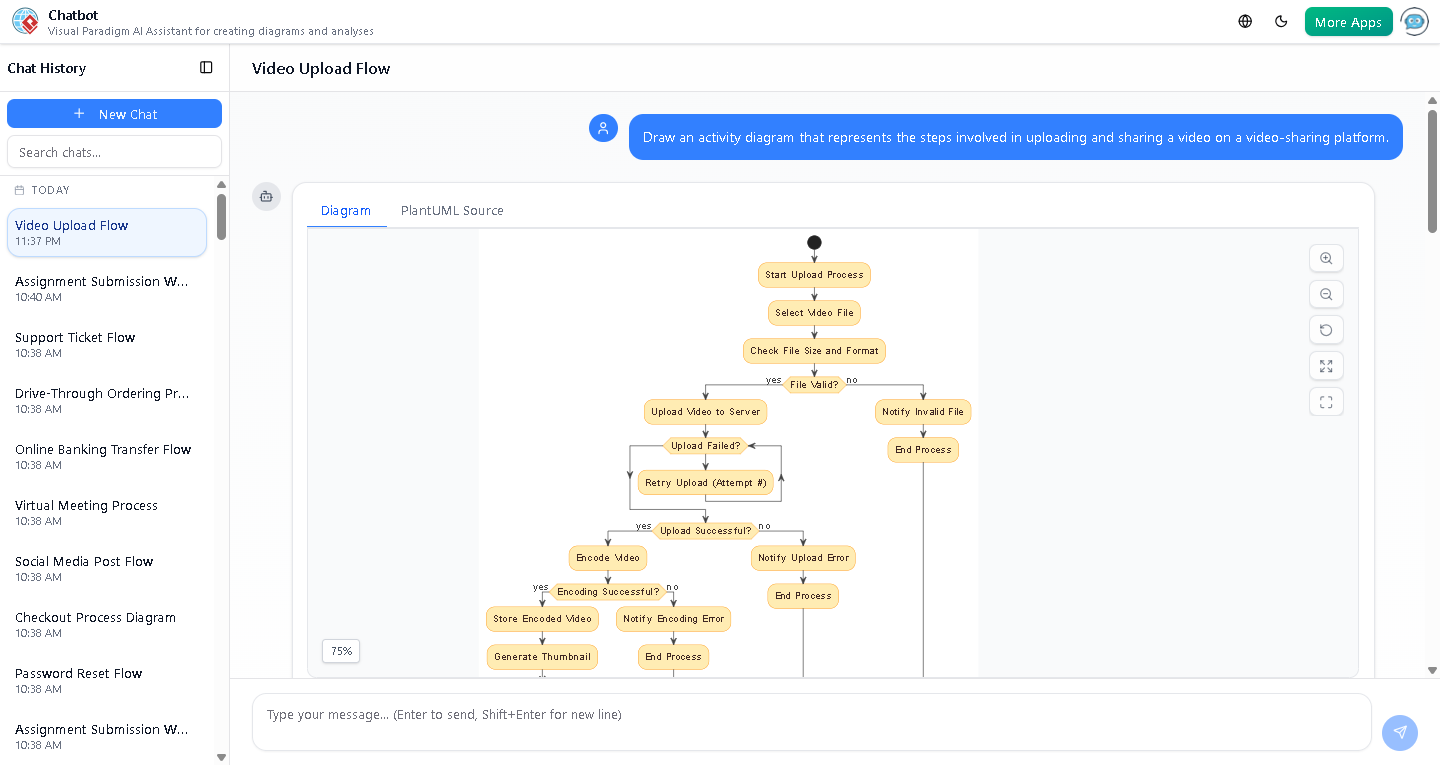Image resolution: width=1440 pixels, height=765 pixels.
Task: Expand the diagram to full screen
Action: [x=1326, y=366]
